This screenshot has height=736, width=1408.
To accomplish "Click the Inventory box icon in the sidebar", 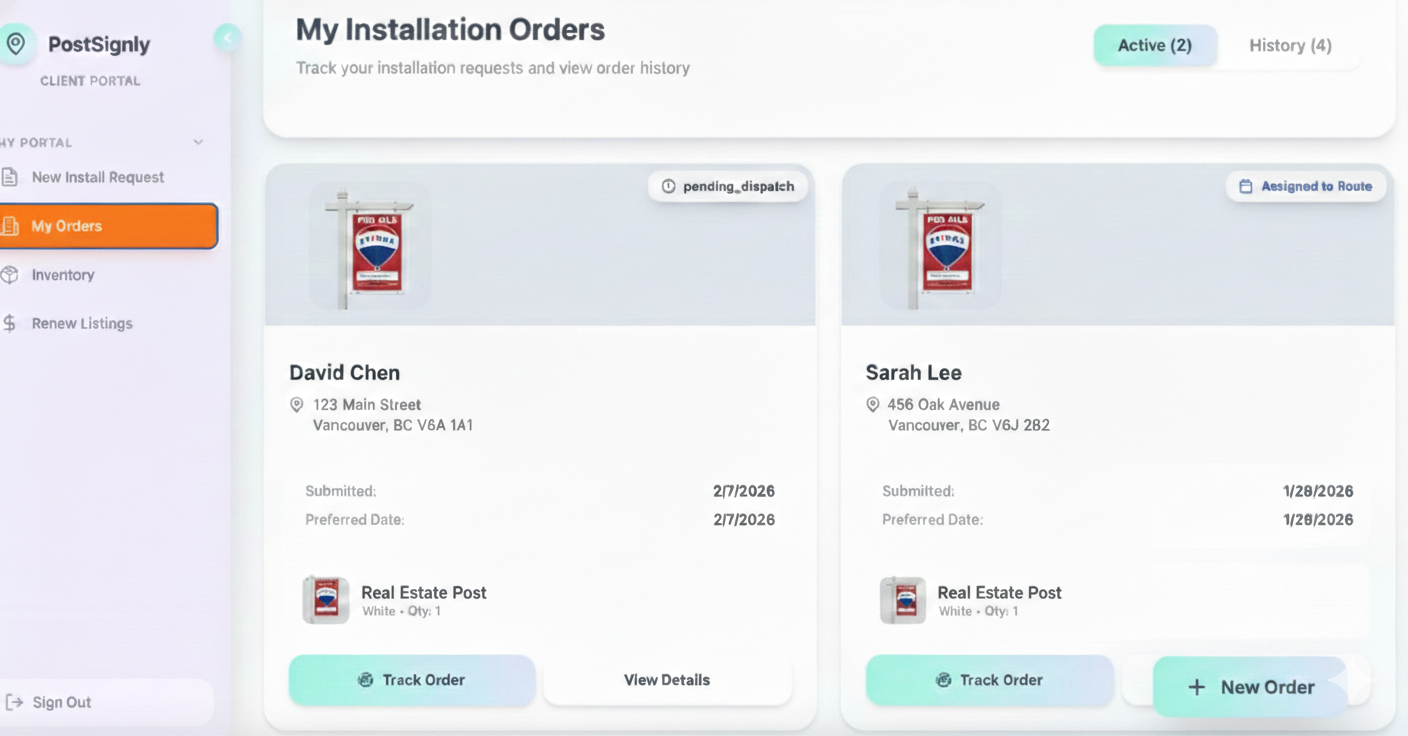I will coord(9,275).
